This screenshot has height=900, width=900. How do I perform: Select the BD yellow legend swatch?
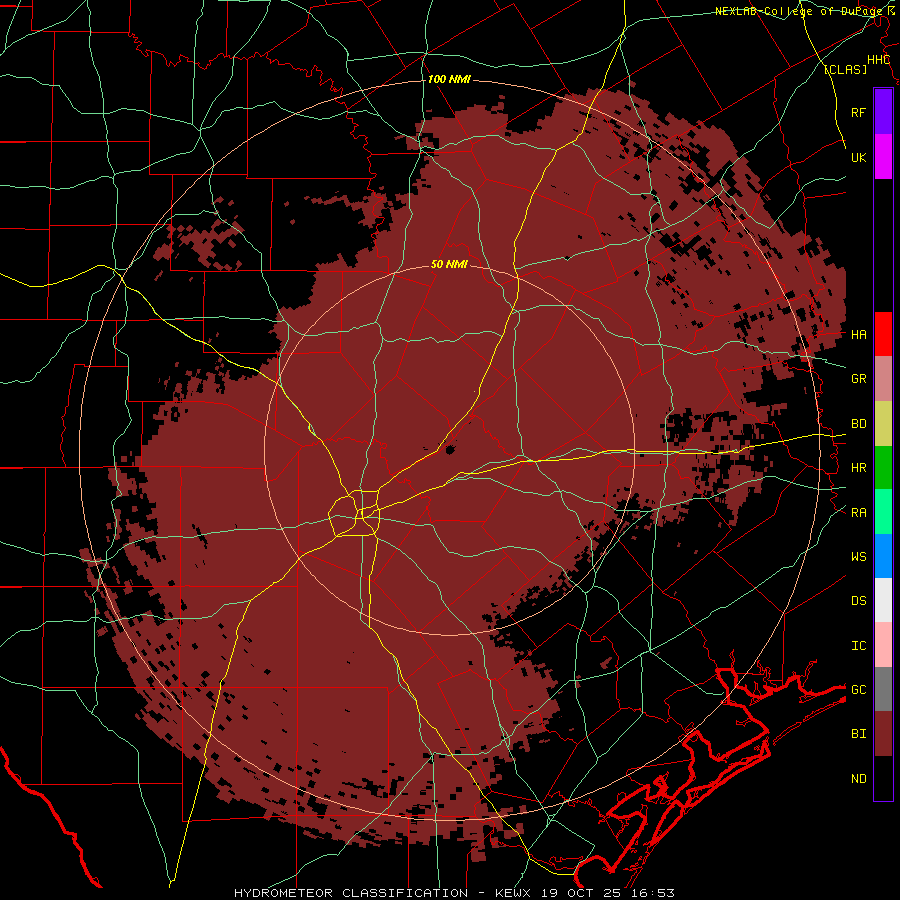point(883,423)
